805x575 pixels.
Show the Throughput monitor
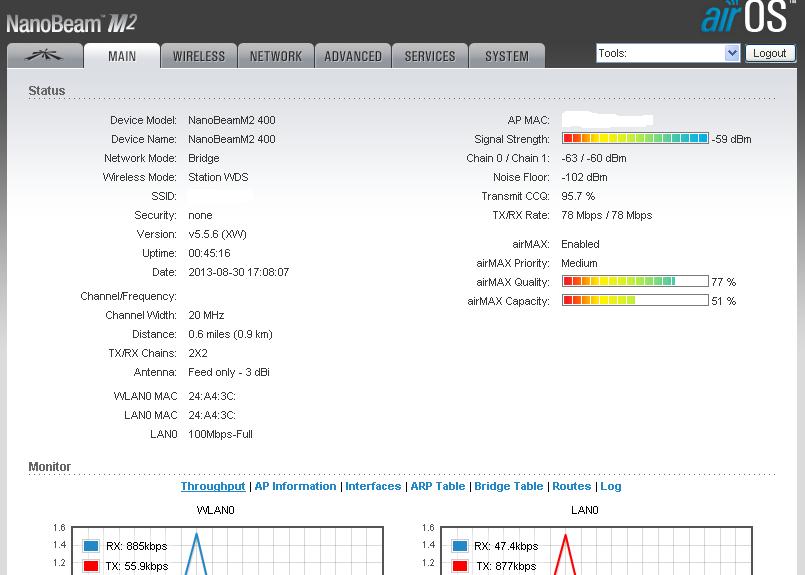tap(212, 486)
